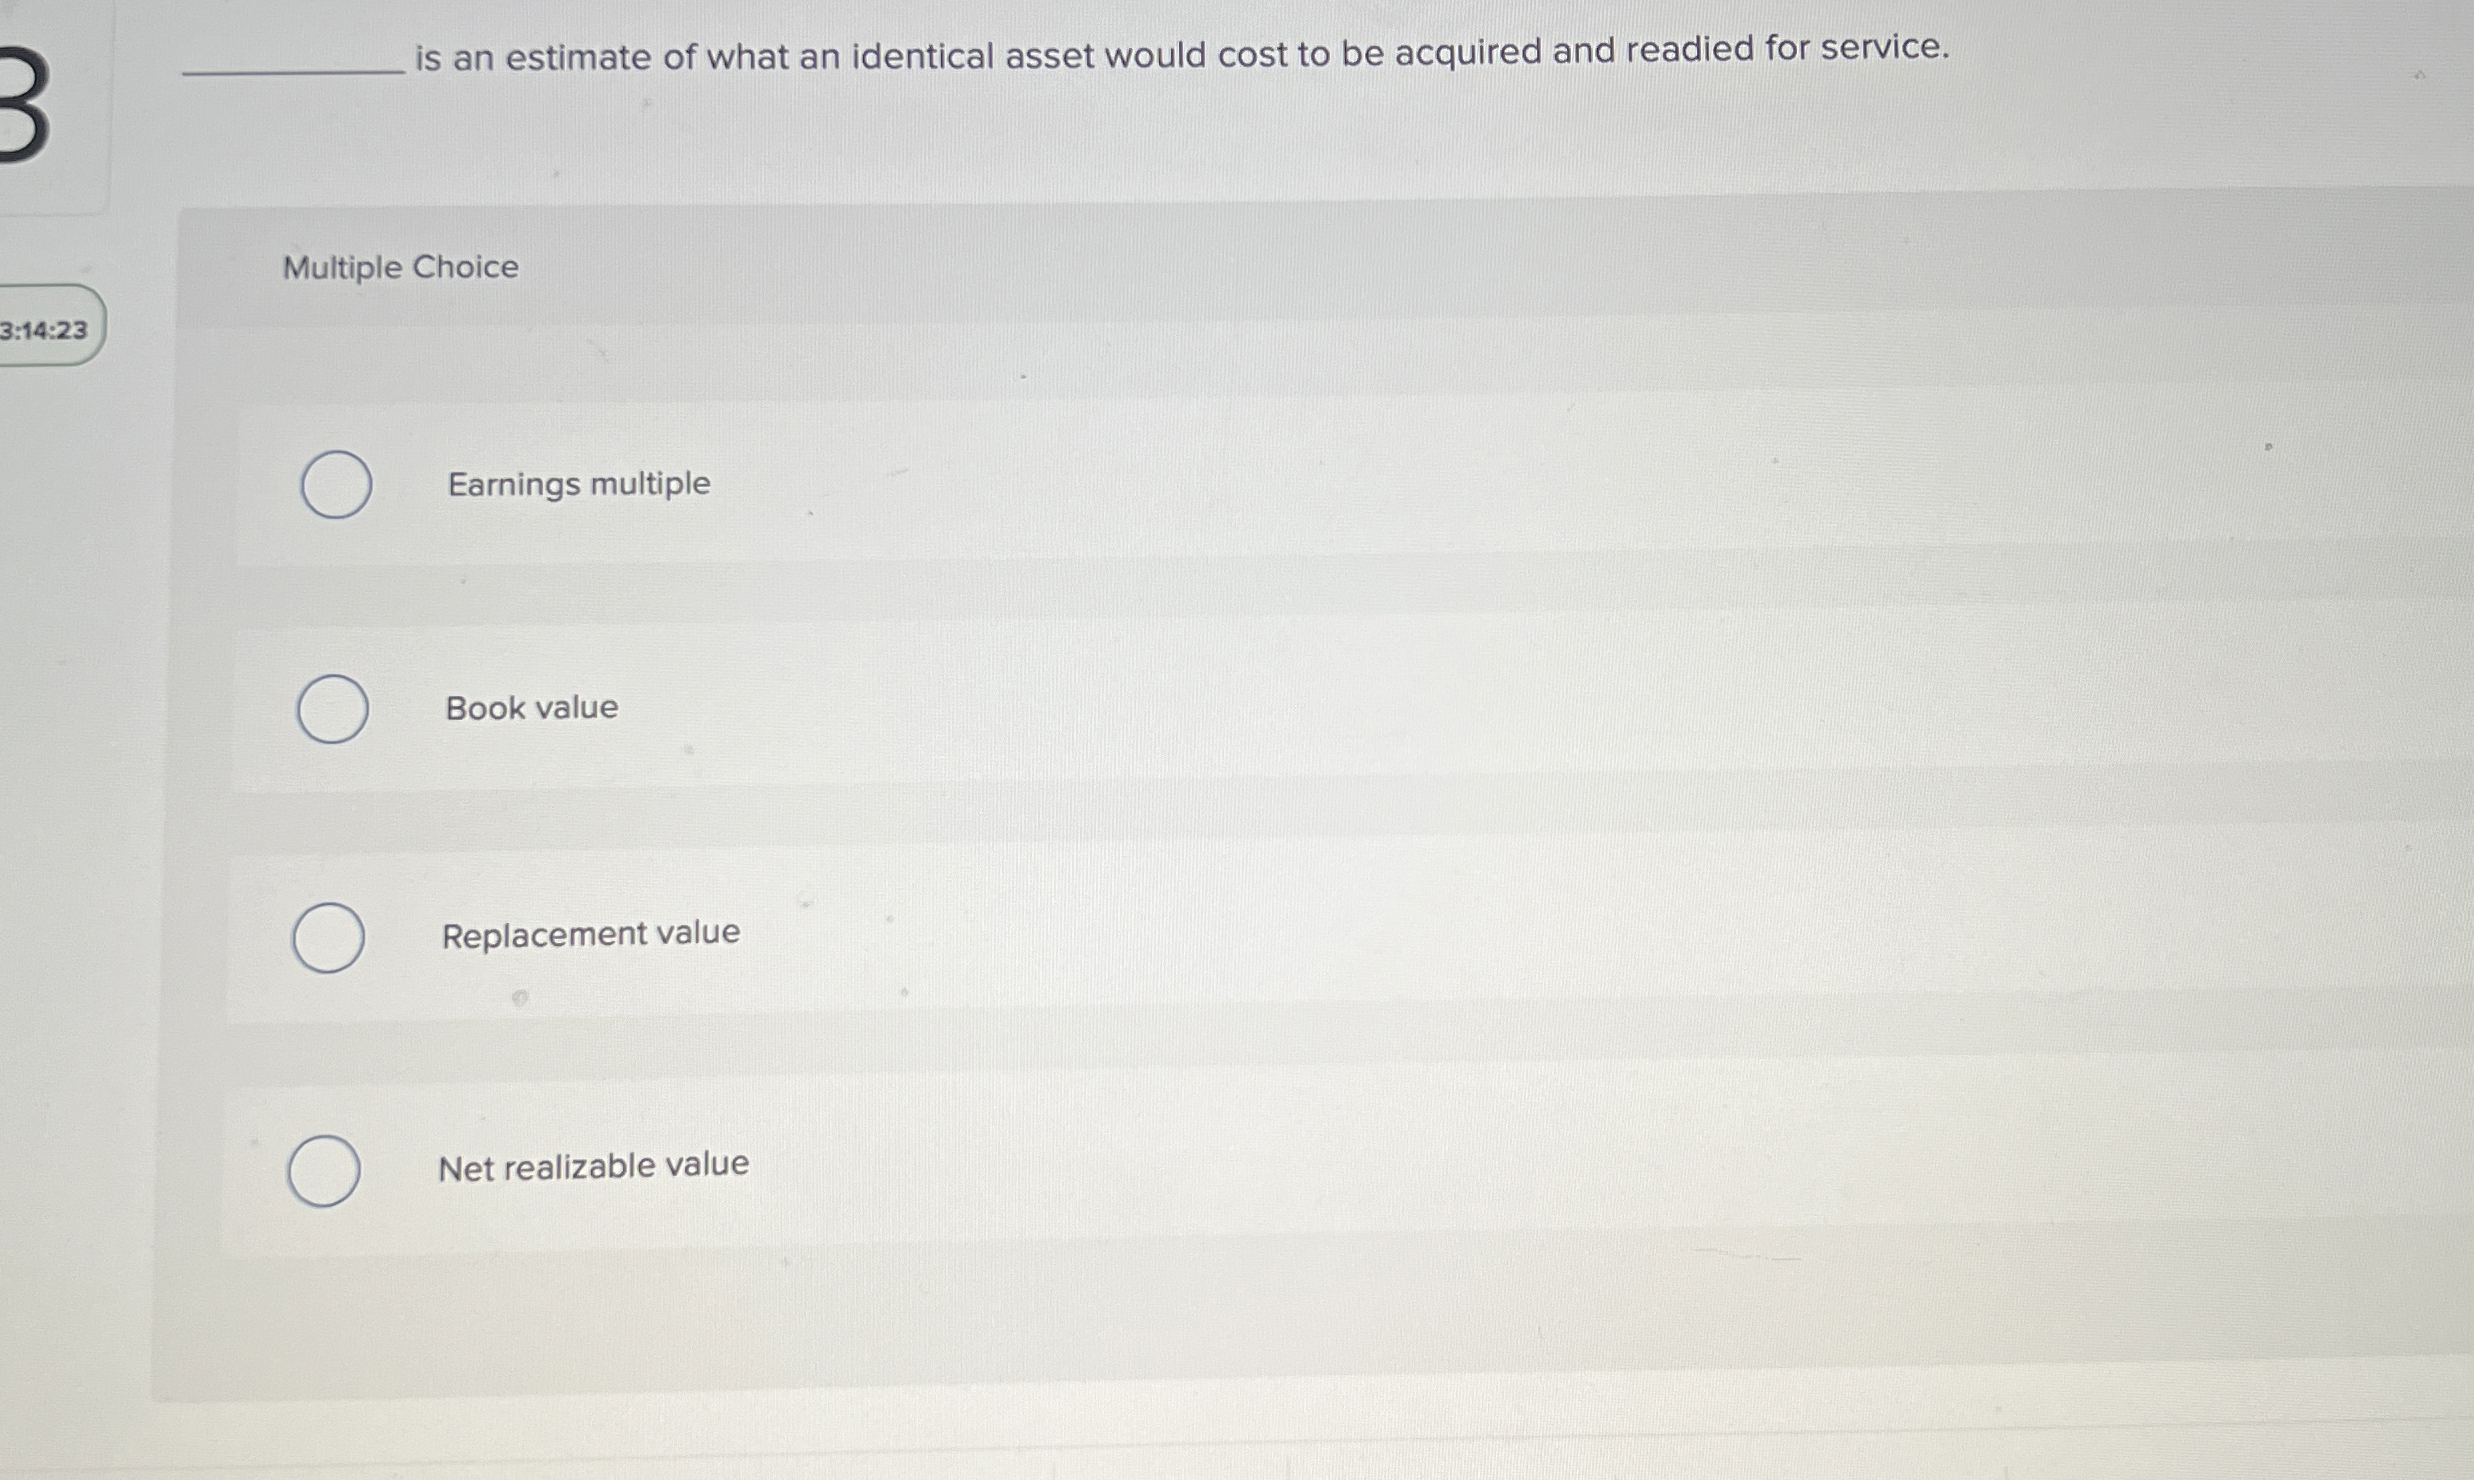Click the Book value answer text

tap(531, 708)
